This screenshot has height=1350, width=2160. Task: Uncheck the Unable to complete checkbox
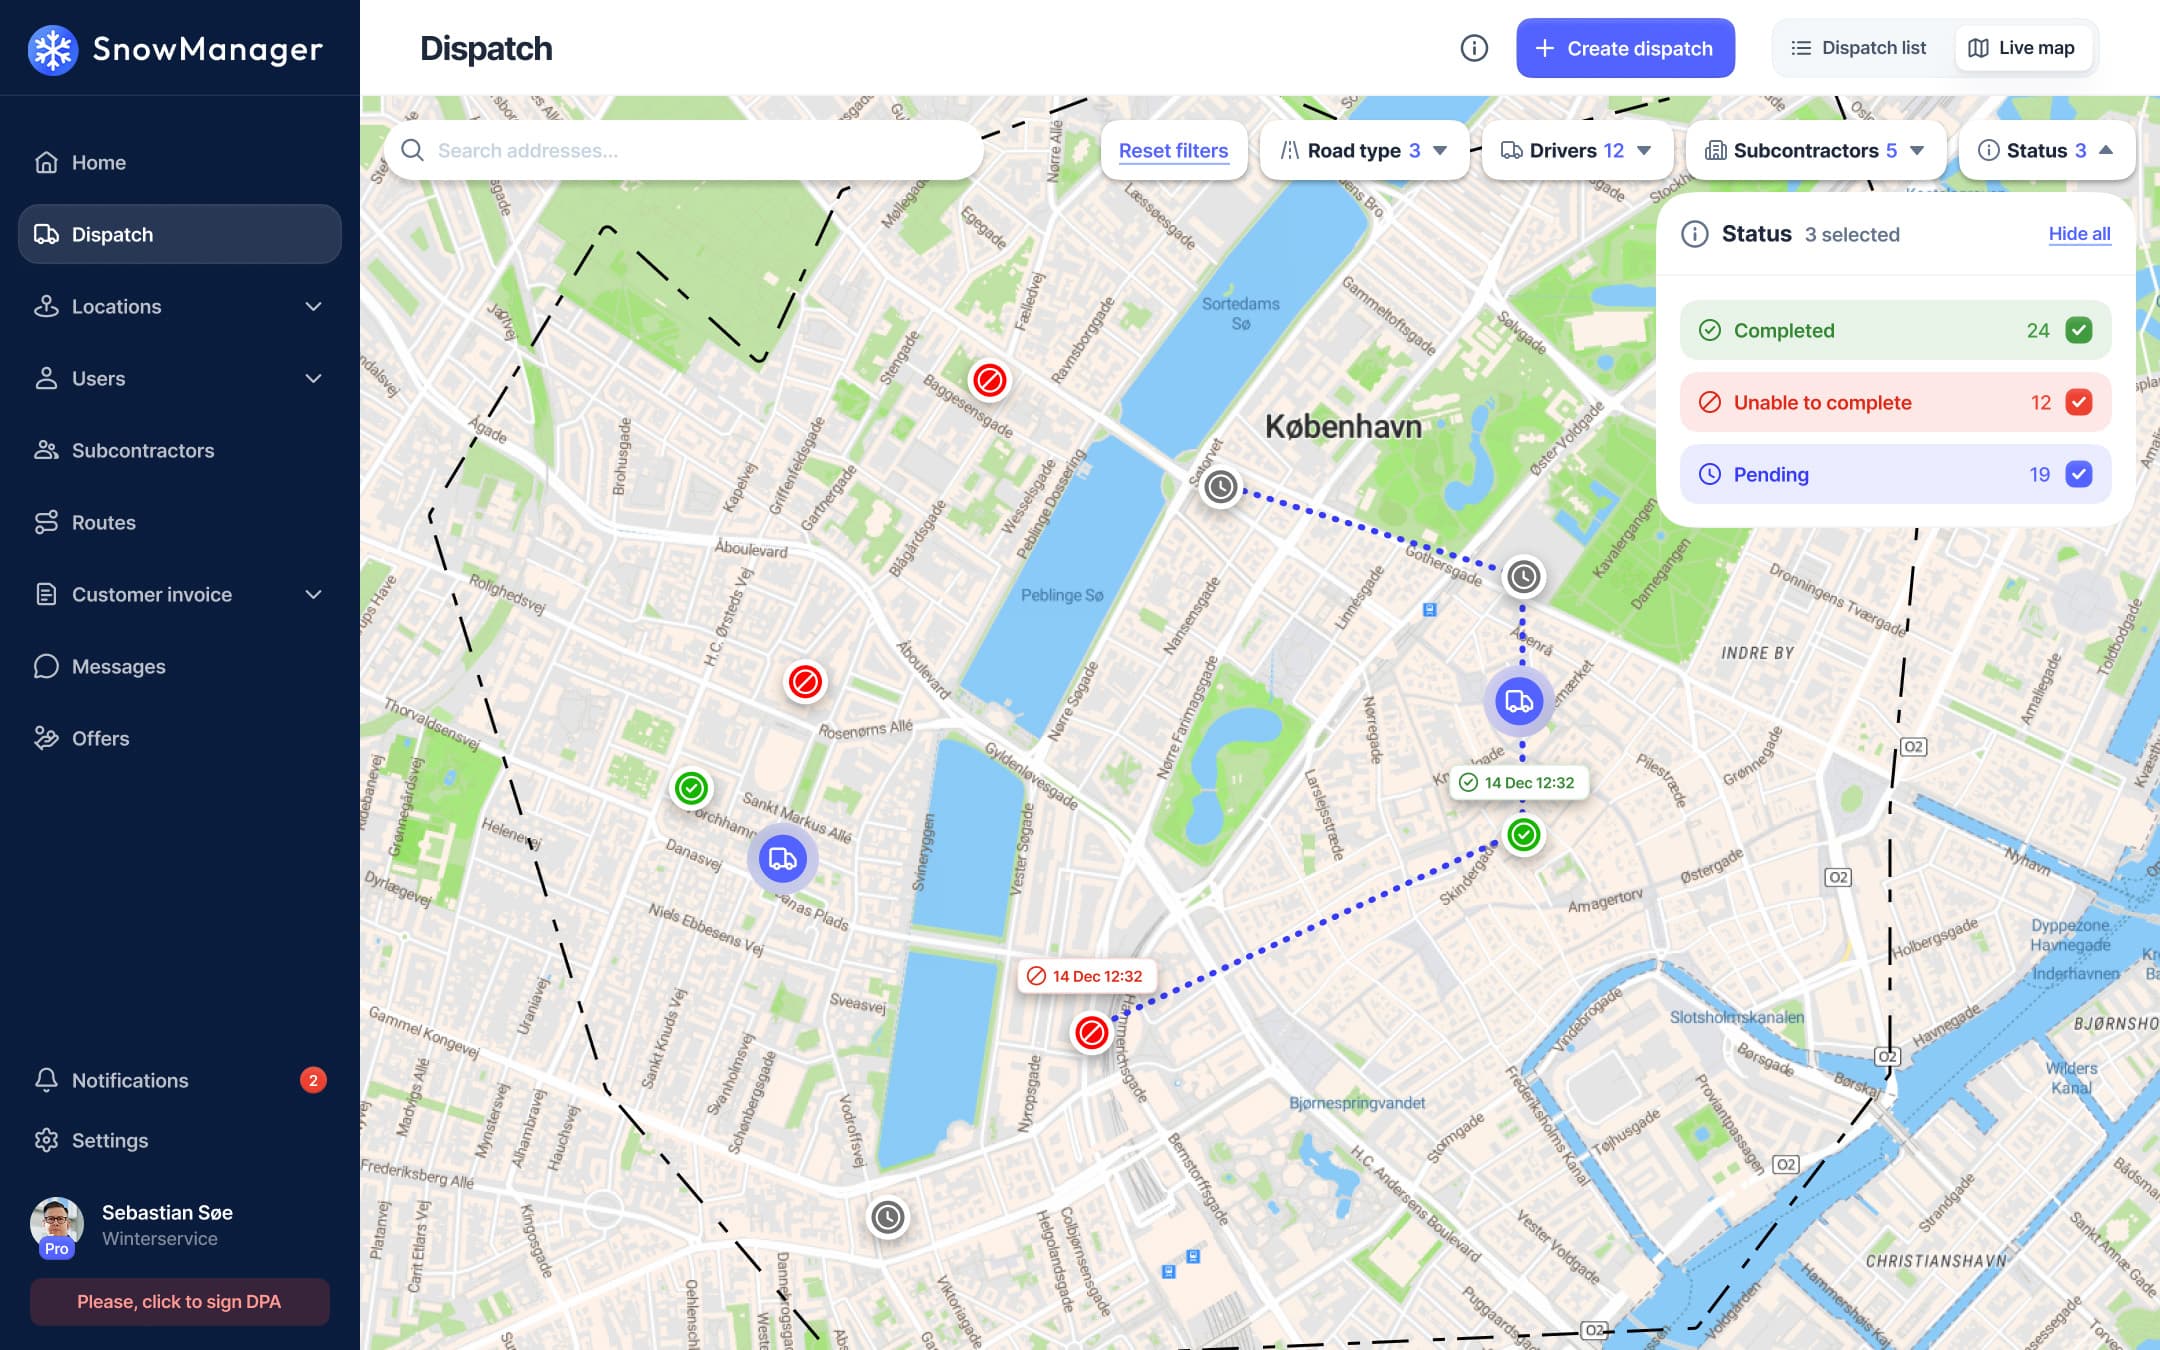2078,402
